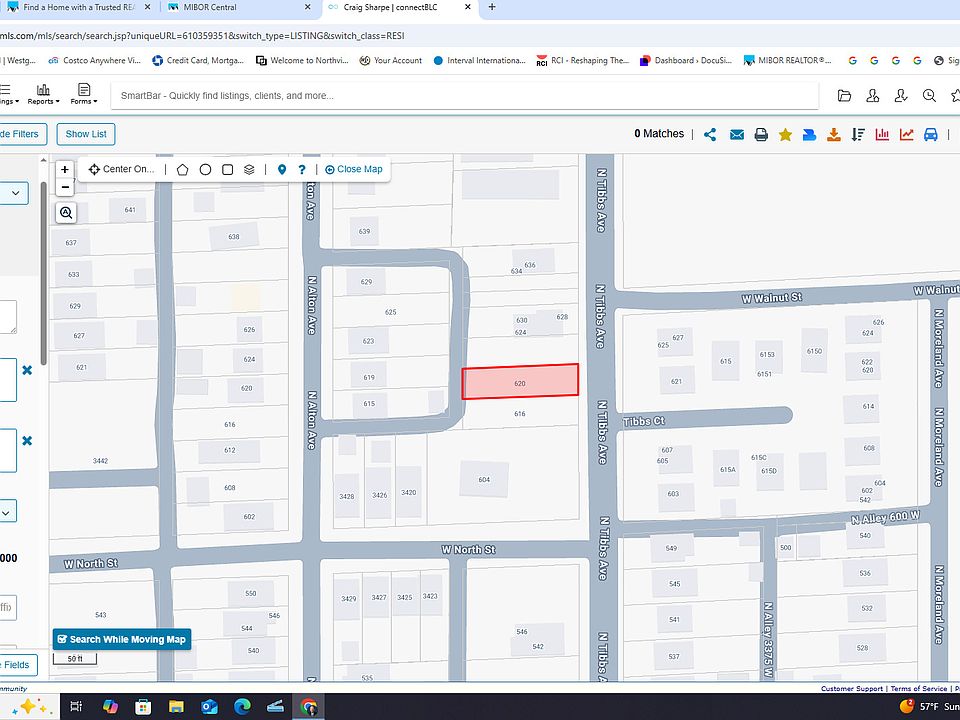Click the share results icon
The width and height of the screenshot is (960, 720).
(x=710, y=135)
